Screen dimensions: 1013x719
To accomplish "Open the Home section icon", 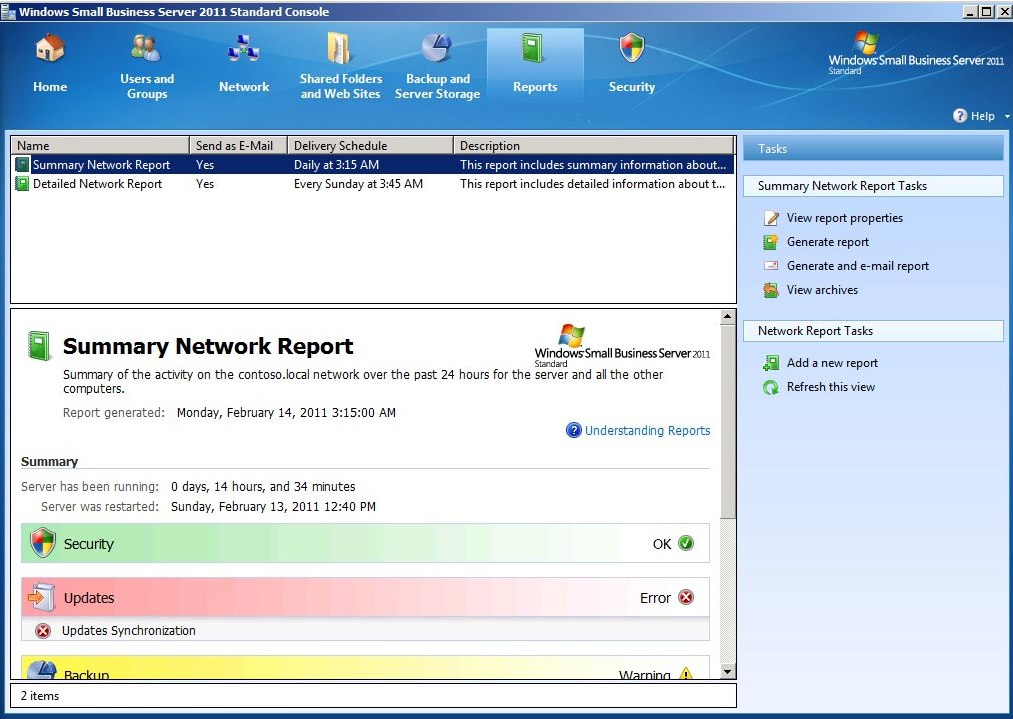I will click(50, 50).
